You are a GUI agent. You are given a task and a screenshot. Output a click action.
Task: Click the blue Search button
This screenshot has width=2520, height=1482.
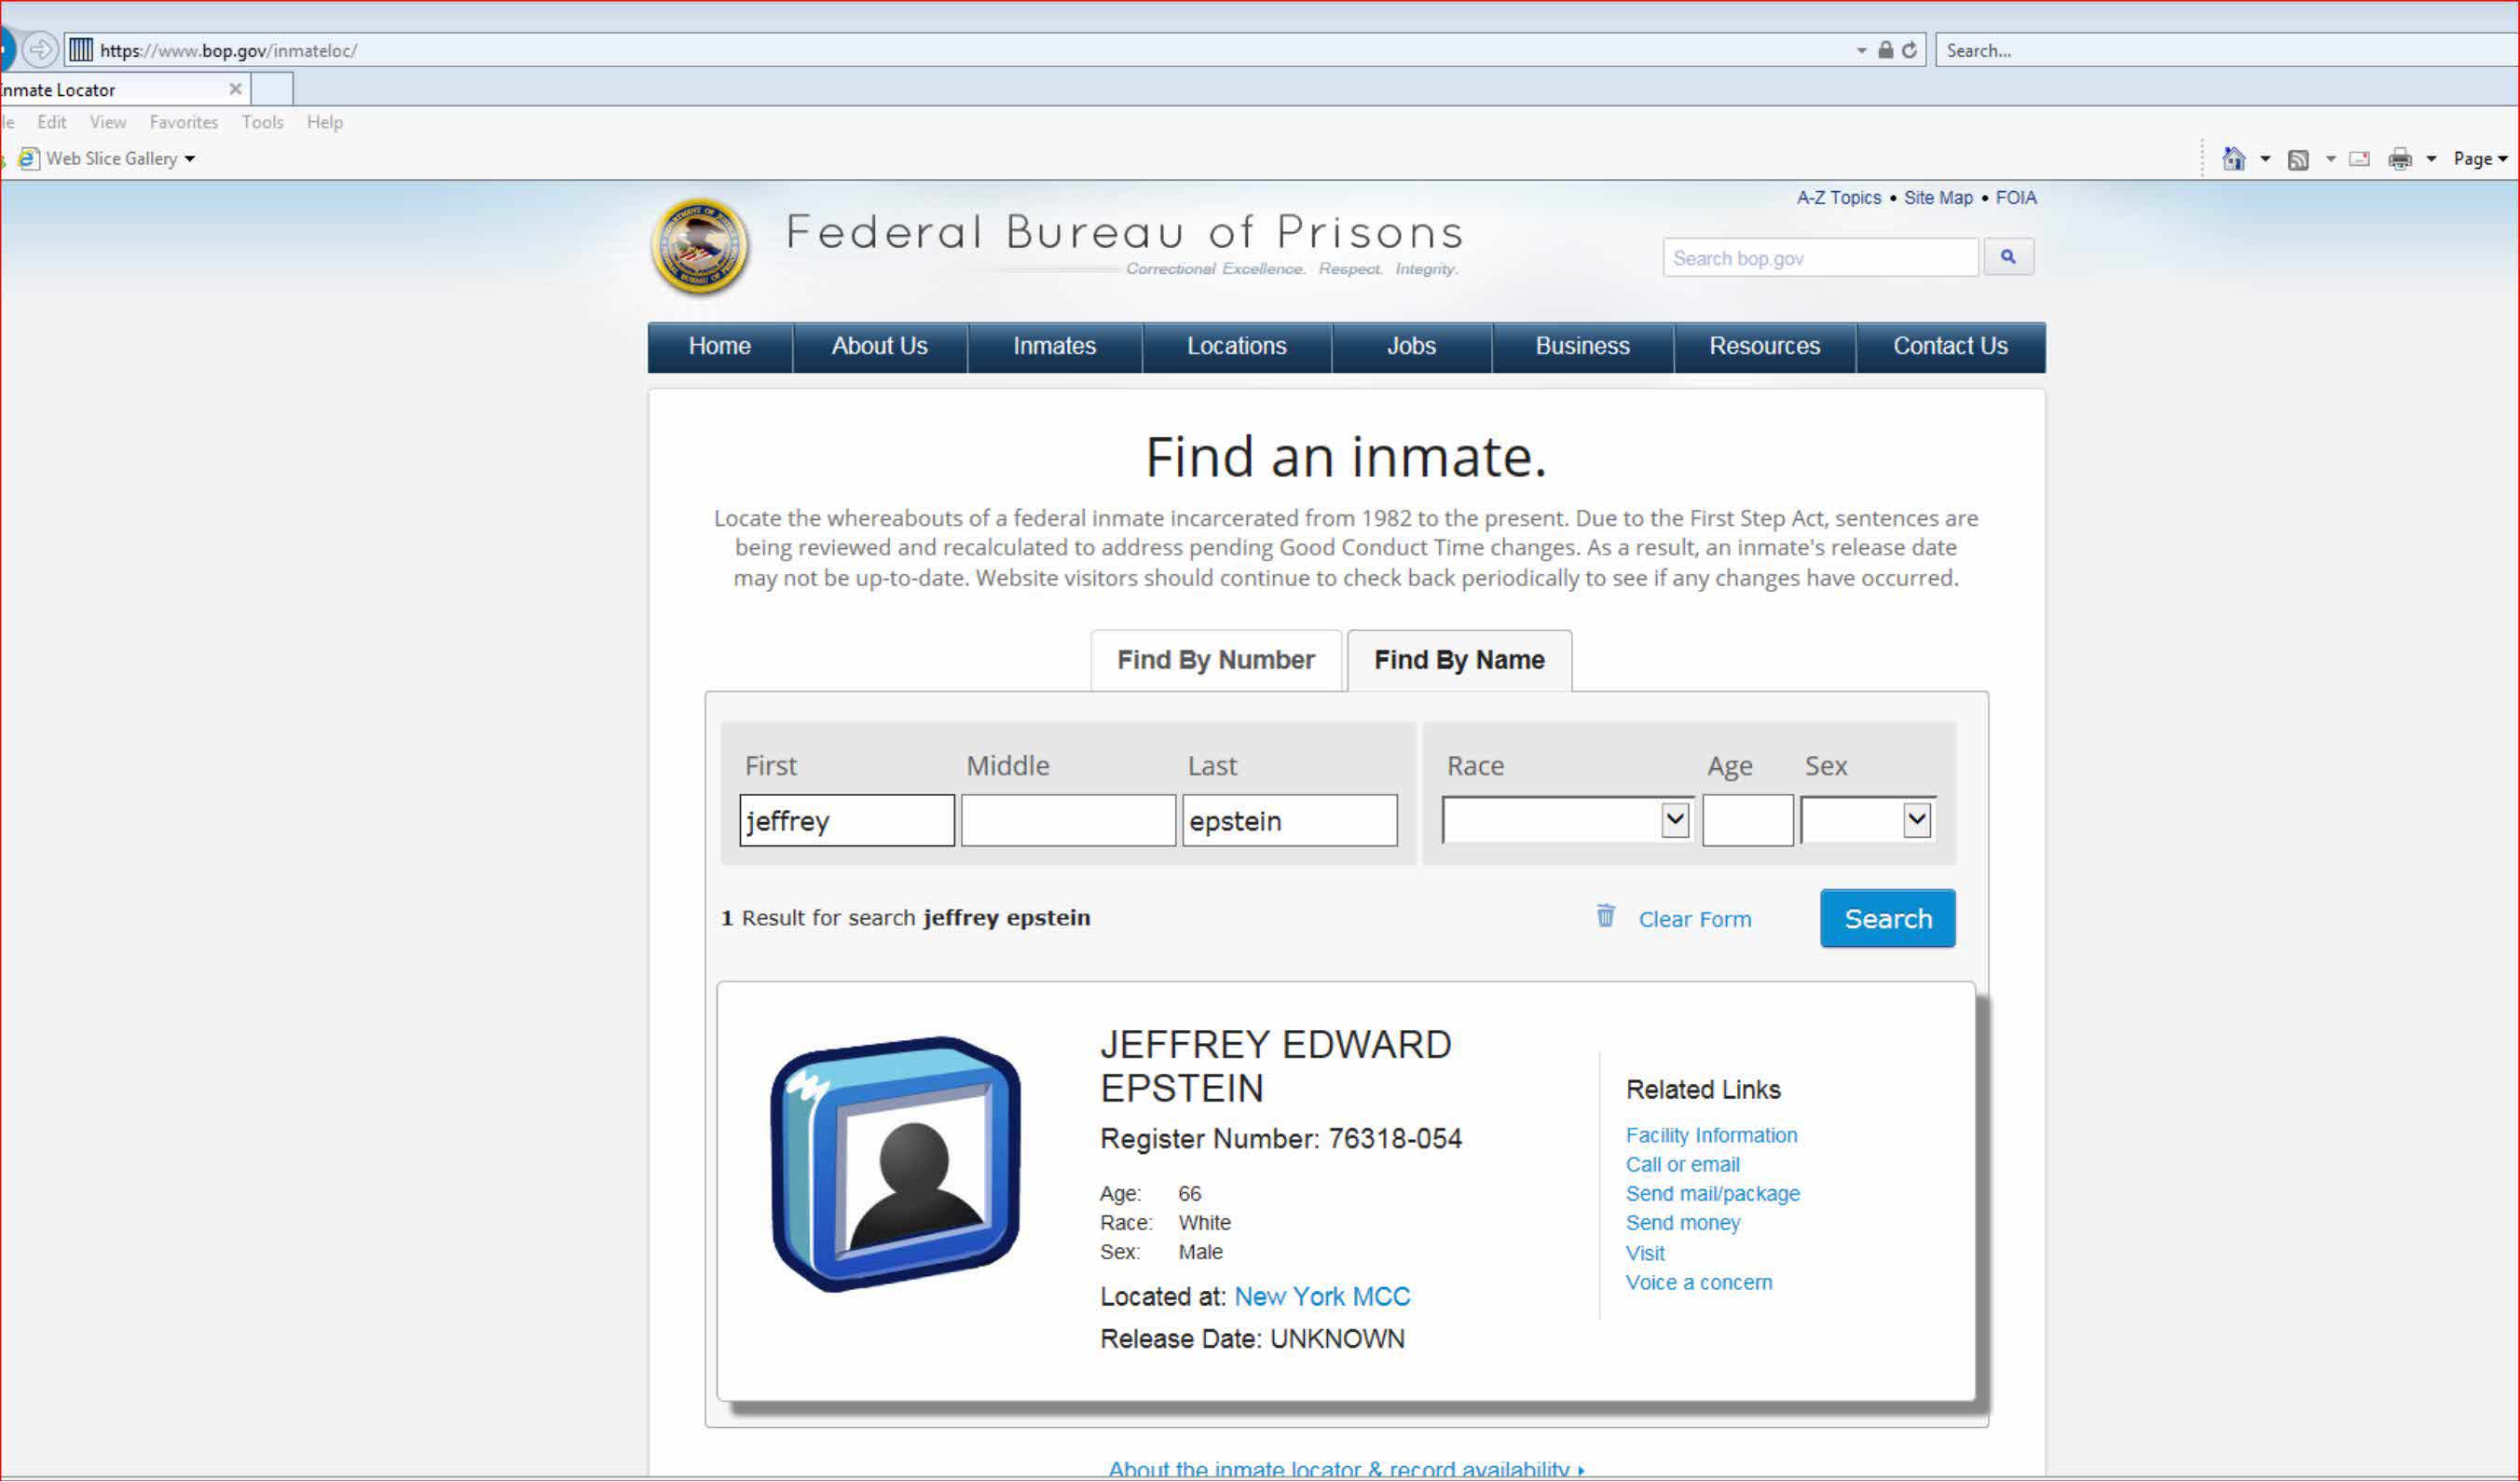[x=1887, y=918]
